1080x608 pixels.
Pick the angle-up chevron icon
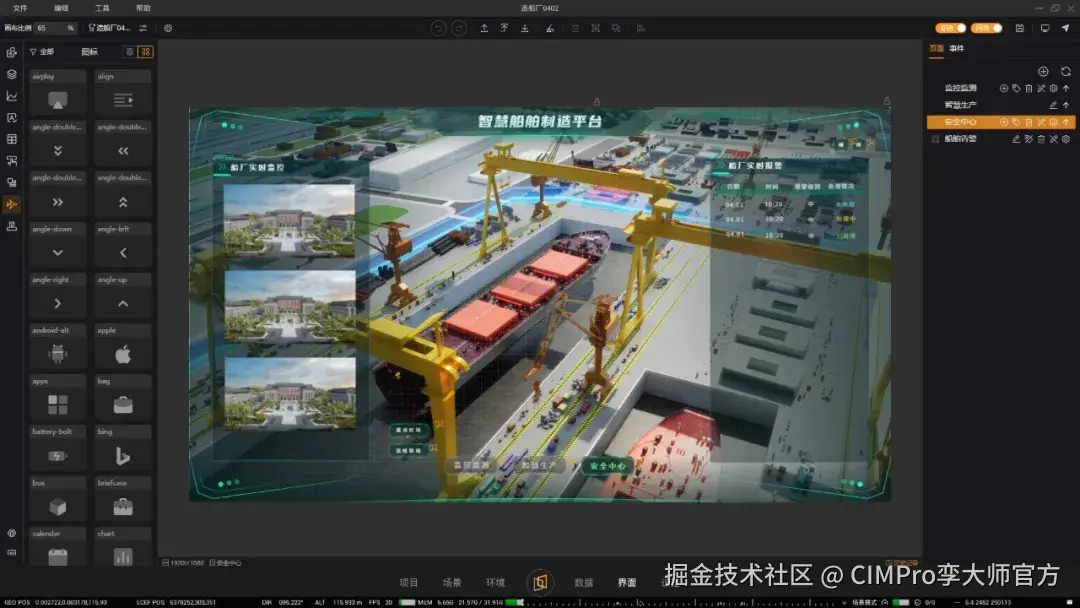point(123,304)
